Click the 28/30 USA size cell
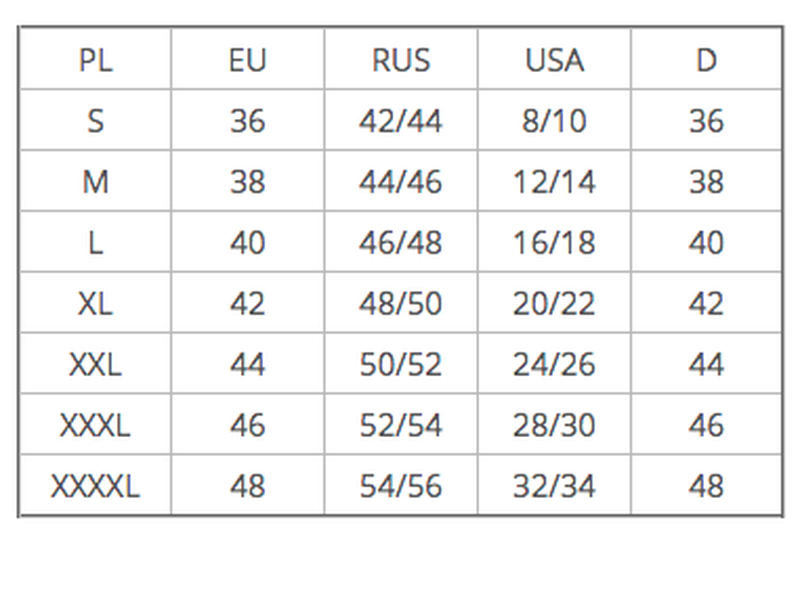 point(554,424)
